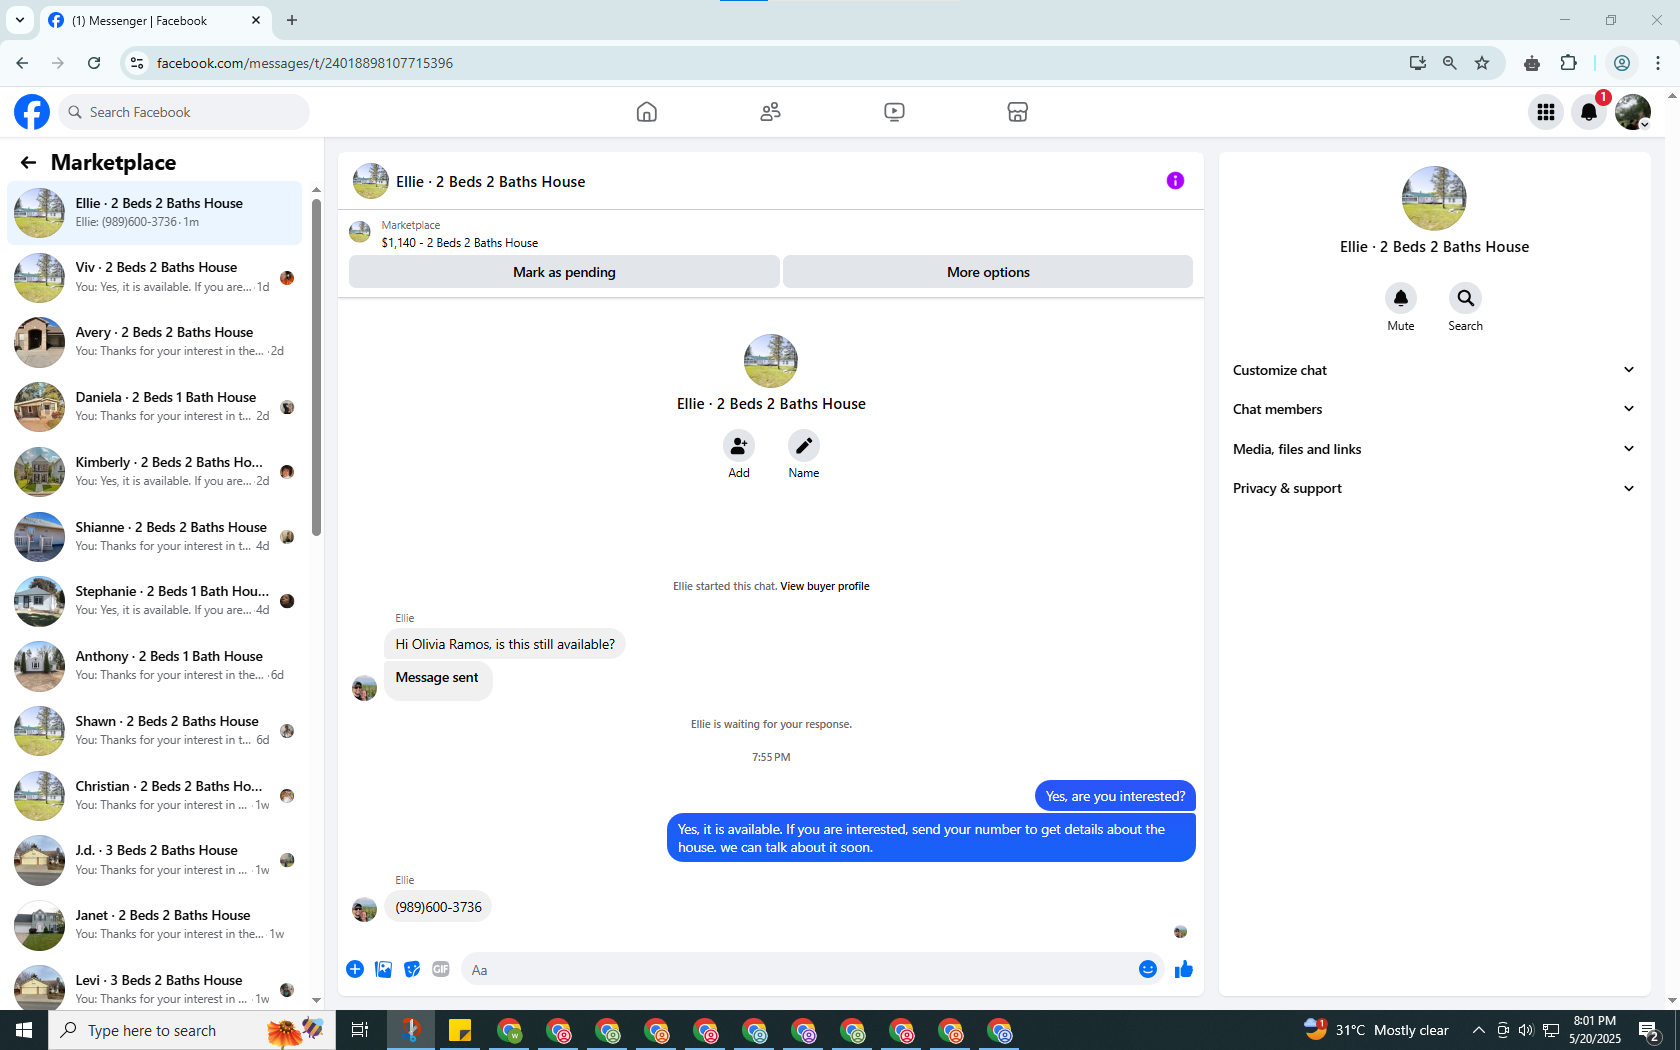
Task: Open the J.d. 3 Beds 2 Baths conversation
Action: pyautogui.click(x=155, y=860)
